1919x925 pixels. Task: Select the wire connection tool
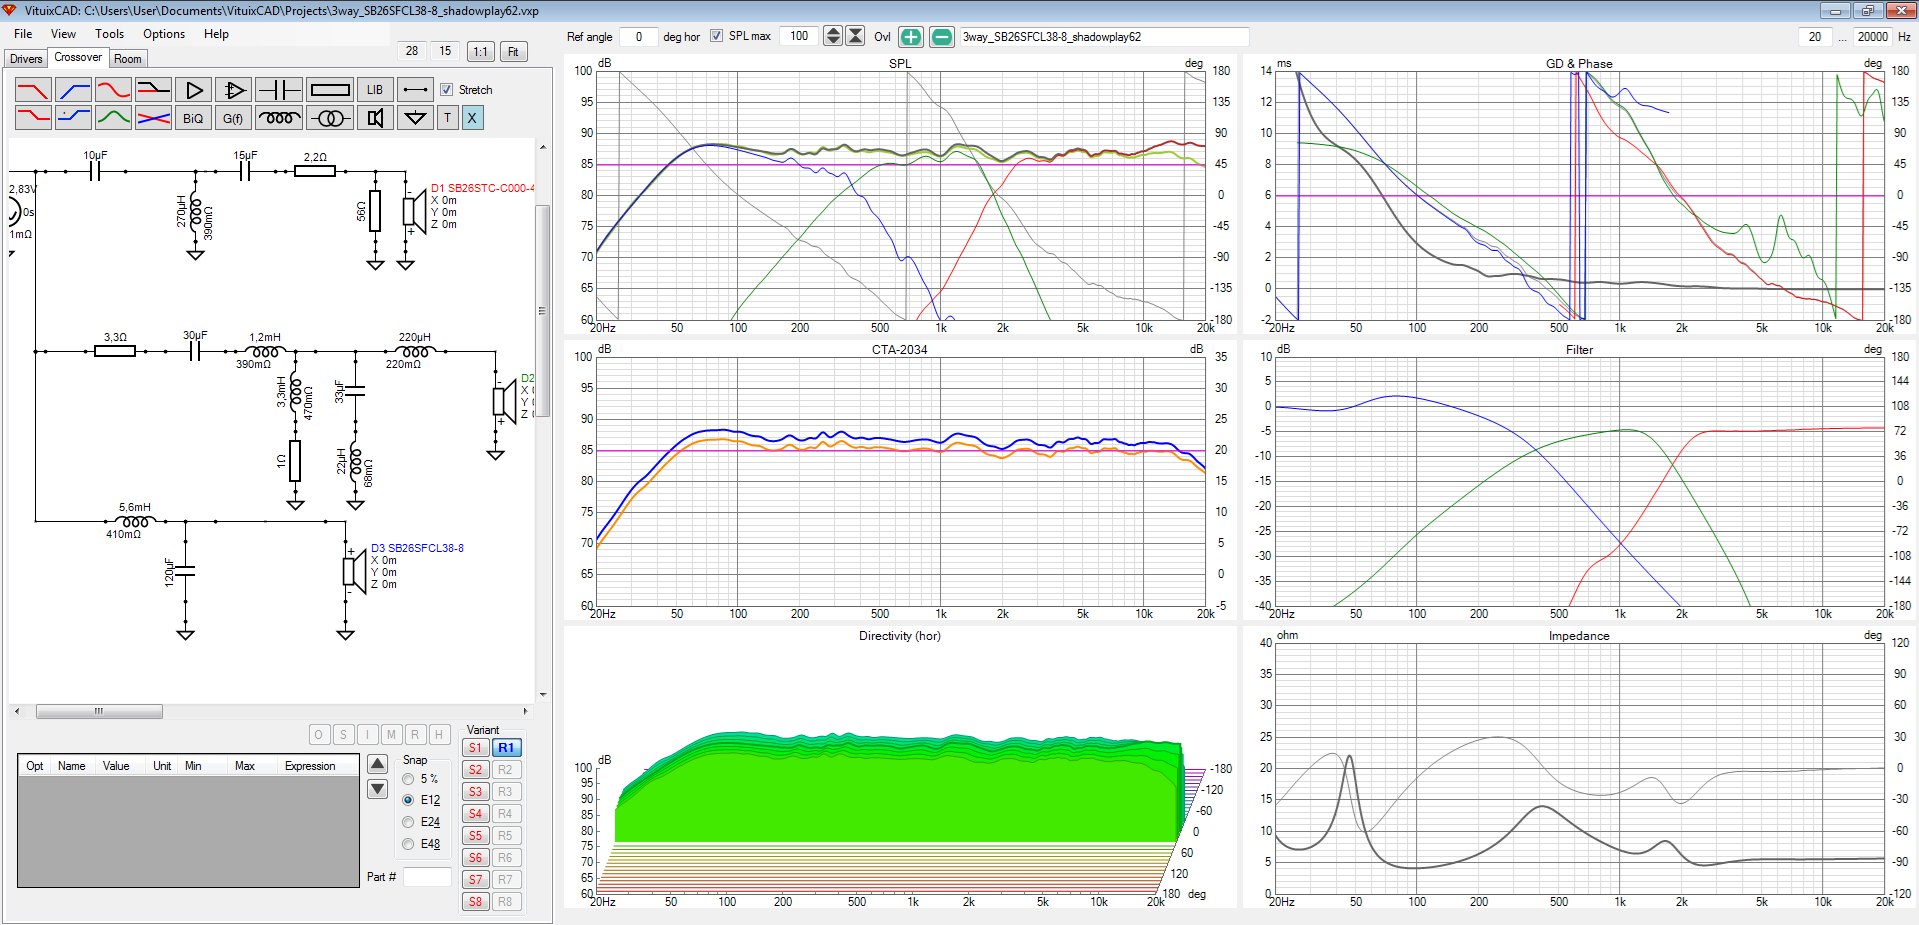tap(415, 90)
